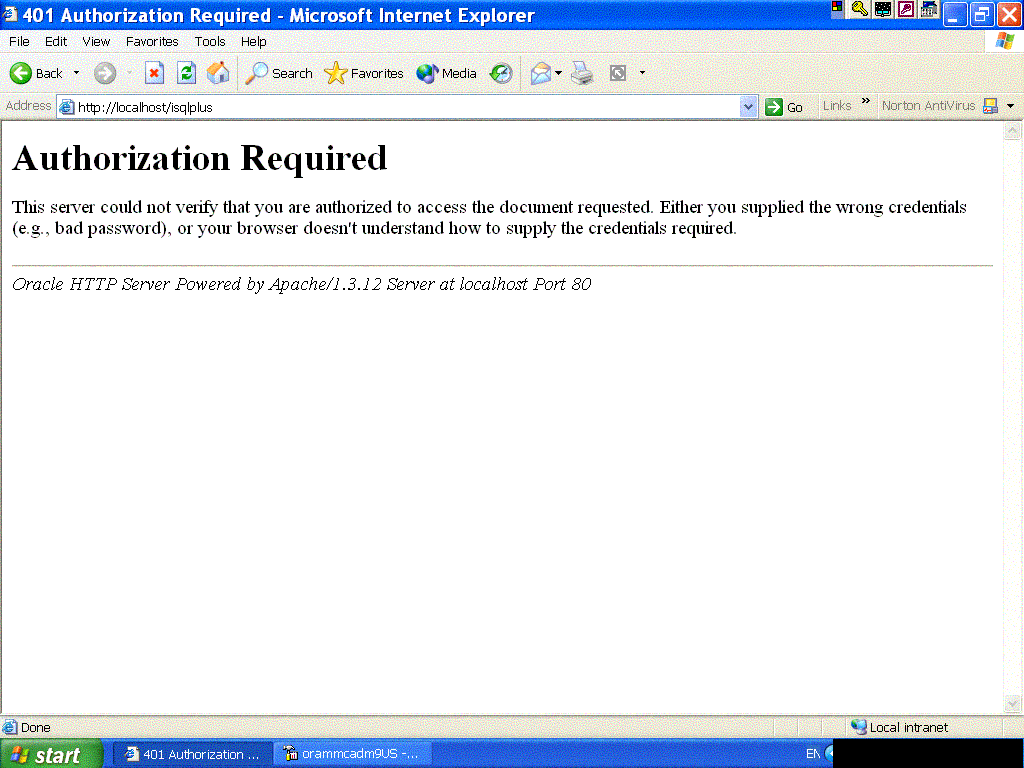The width and height of the screenshot is (1024, 768).
Task: Go to Home page icon
Action: click(x=218, y=73)
